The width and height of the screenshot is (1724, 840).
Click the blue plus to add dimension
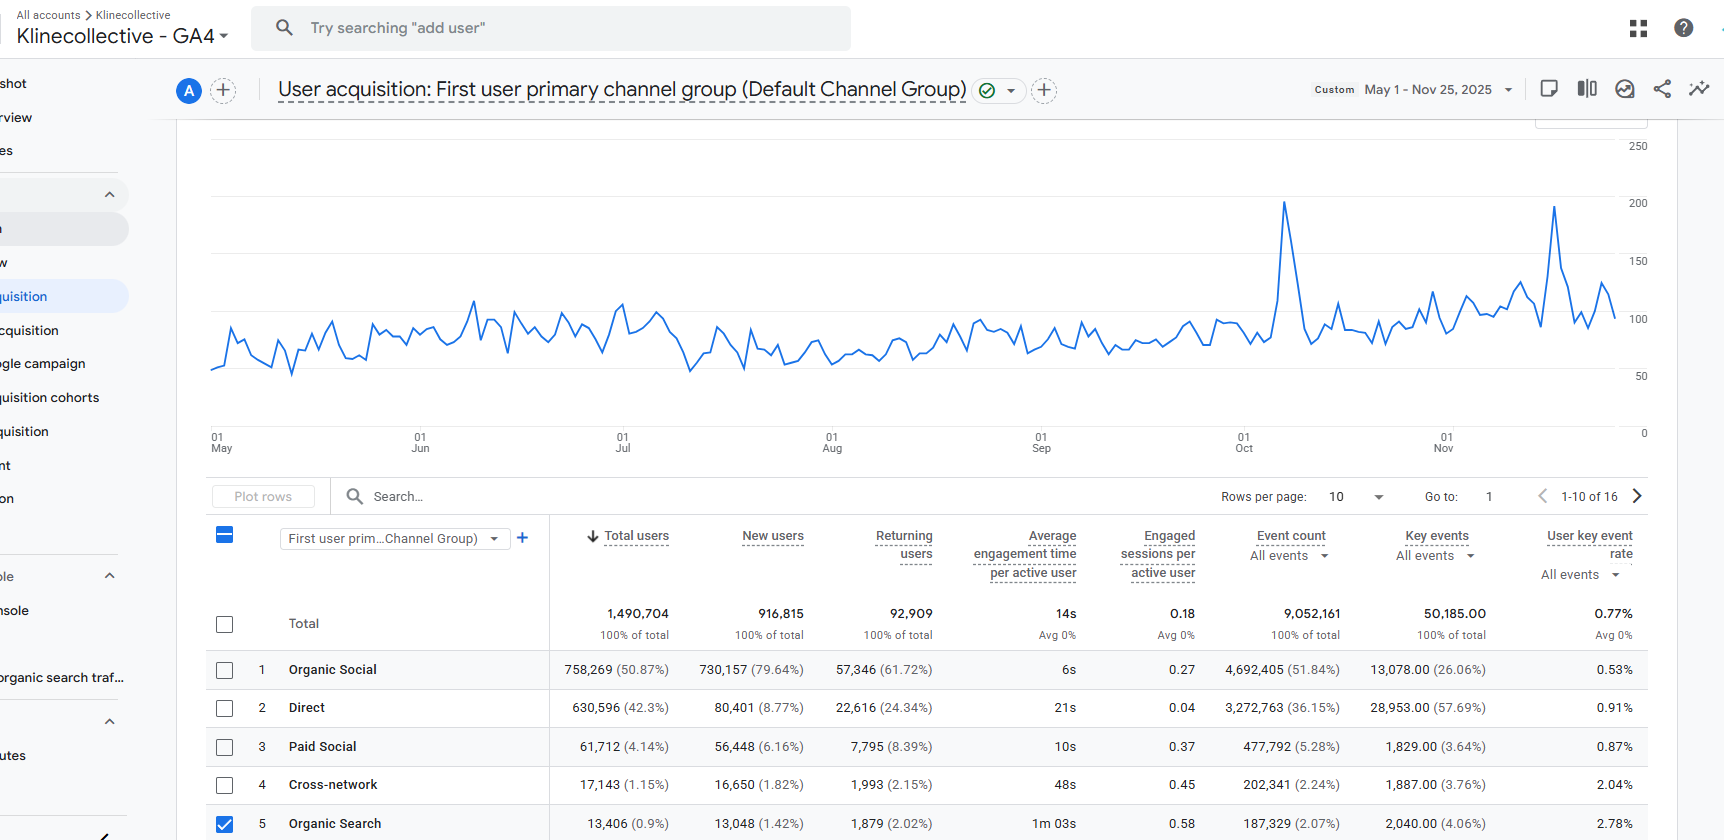coord(522,538)
